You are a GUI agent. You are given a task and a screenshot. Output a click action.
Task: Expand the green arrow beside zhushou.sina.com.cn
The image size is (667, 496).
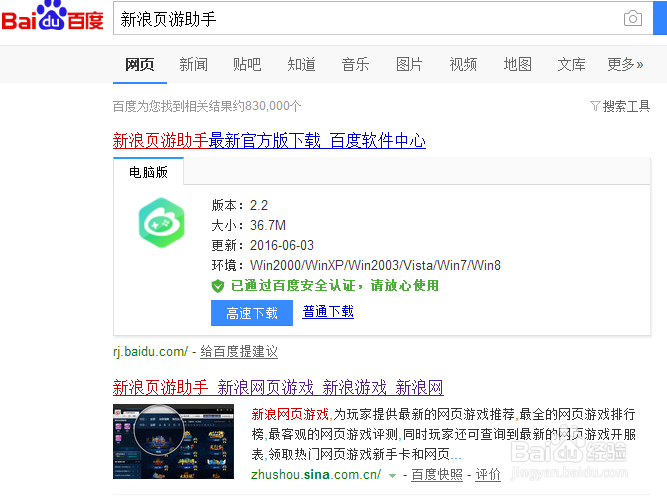point(393,476)
